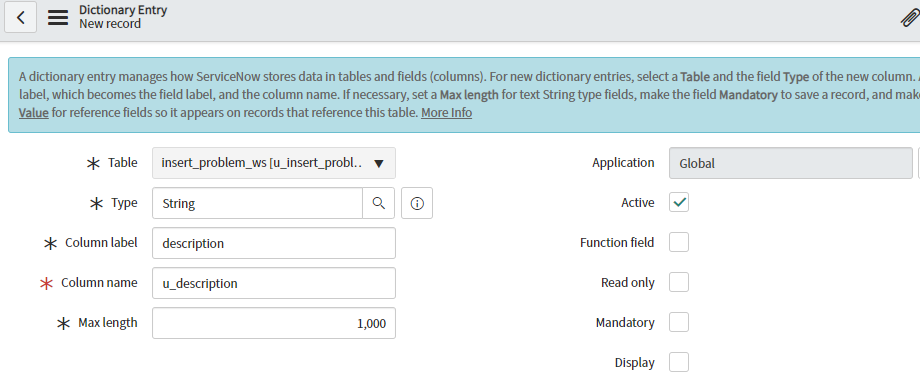The width and height of the screenshot is (920, 386).
Task: Edit the Column label description field
Action: pyautogui.click(x=274, y=243)
